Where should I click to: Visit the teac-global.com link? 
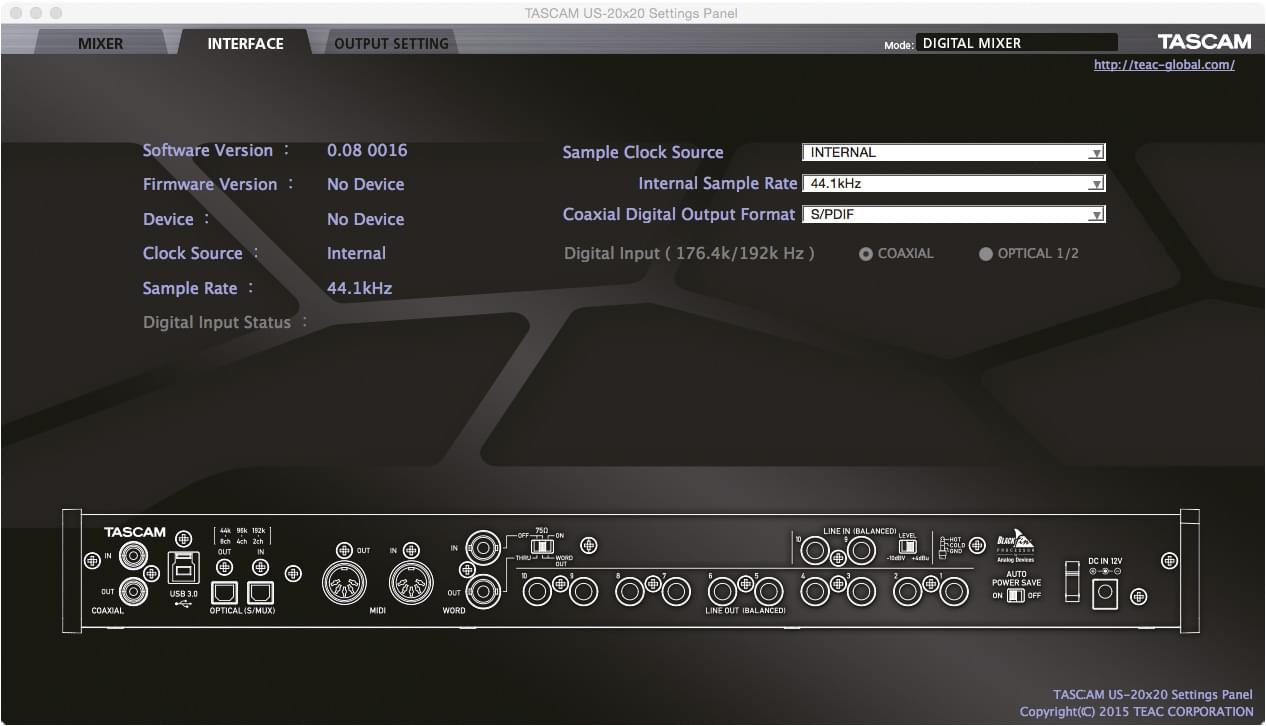(x=1164, y=65)
